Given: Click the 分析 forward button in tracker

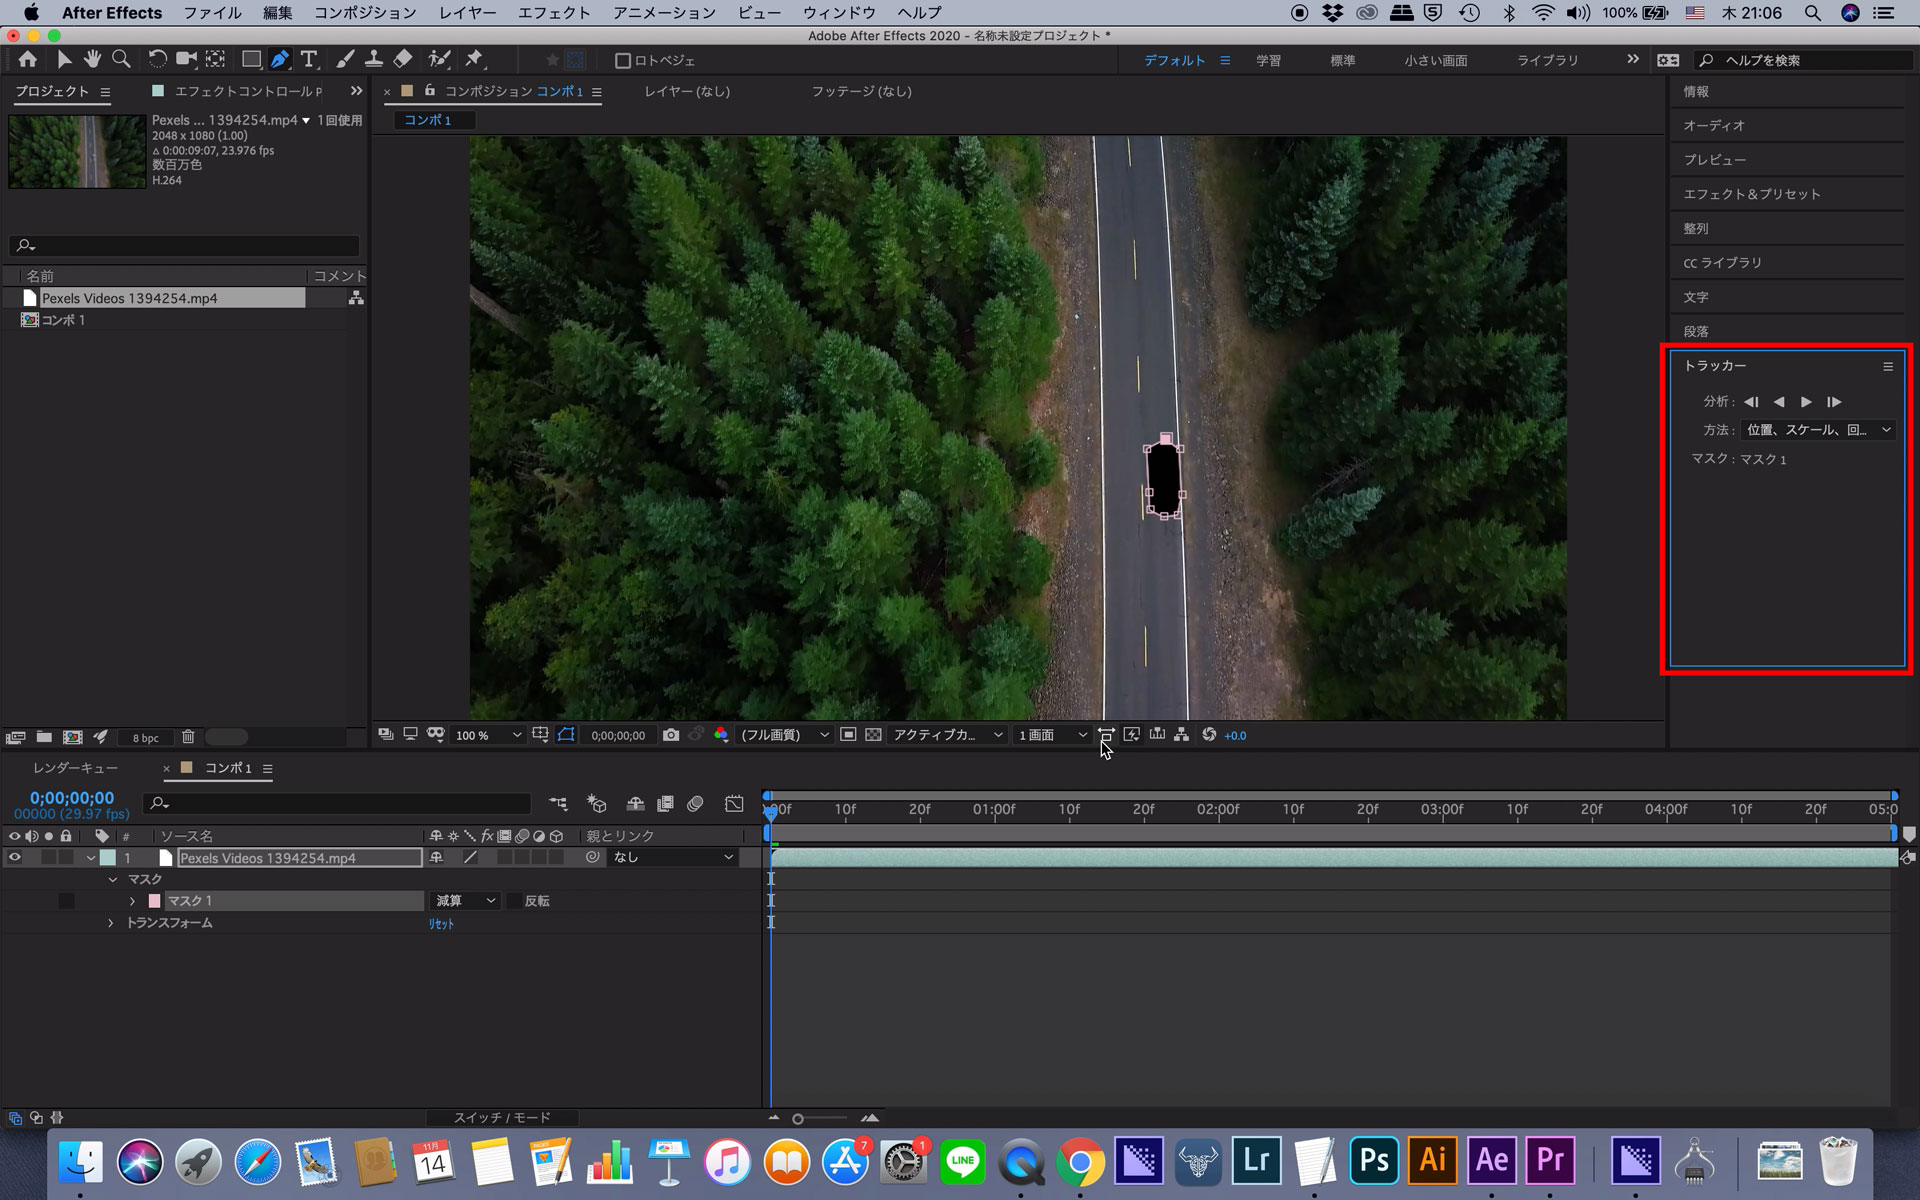Looking at the screenshot, I should click(x=1807, y=401).
